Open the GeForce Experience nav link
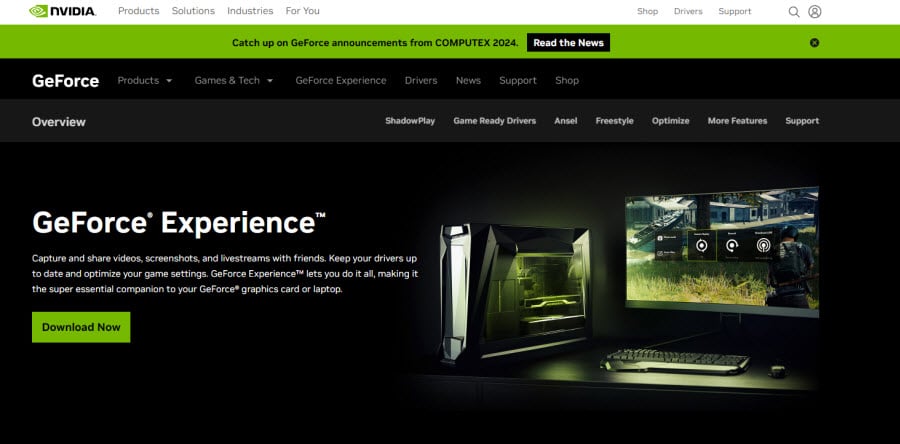900x444 pixels. 341,81
